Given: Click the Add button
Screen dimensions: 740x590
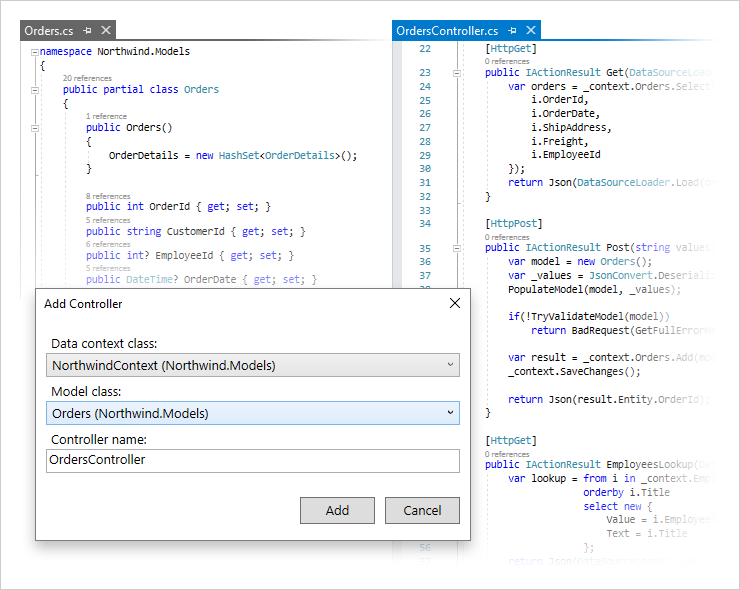Looking at the screenshot, I should 337,510.
